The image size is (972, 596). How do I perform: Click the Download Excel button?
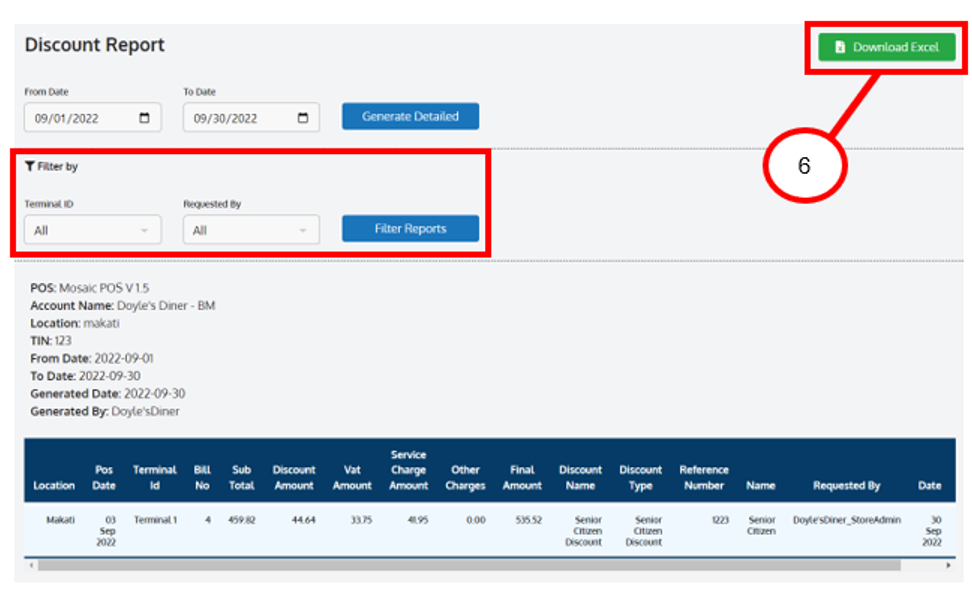click(x=887, y=47)
